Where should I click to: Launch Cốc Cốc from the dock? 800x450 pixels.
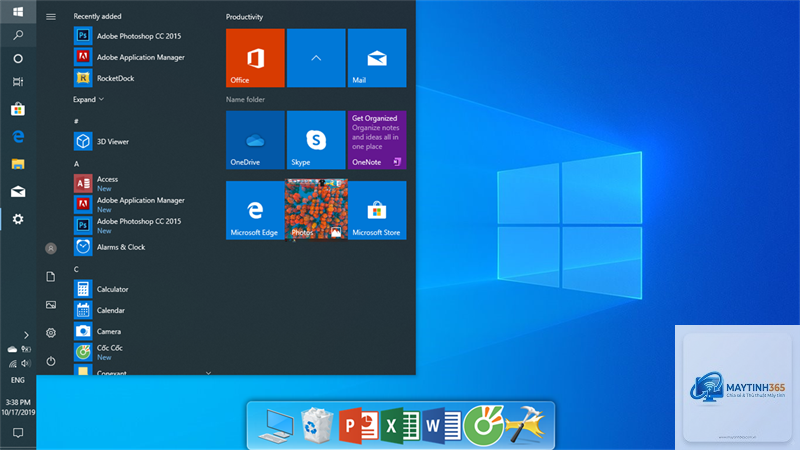(x=484, y=425)
